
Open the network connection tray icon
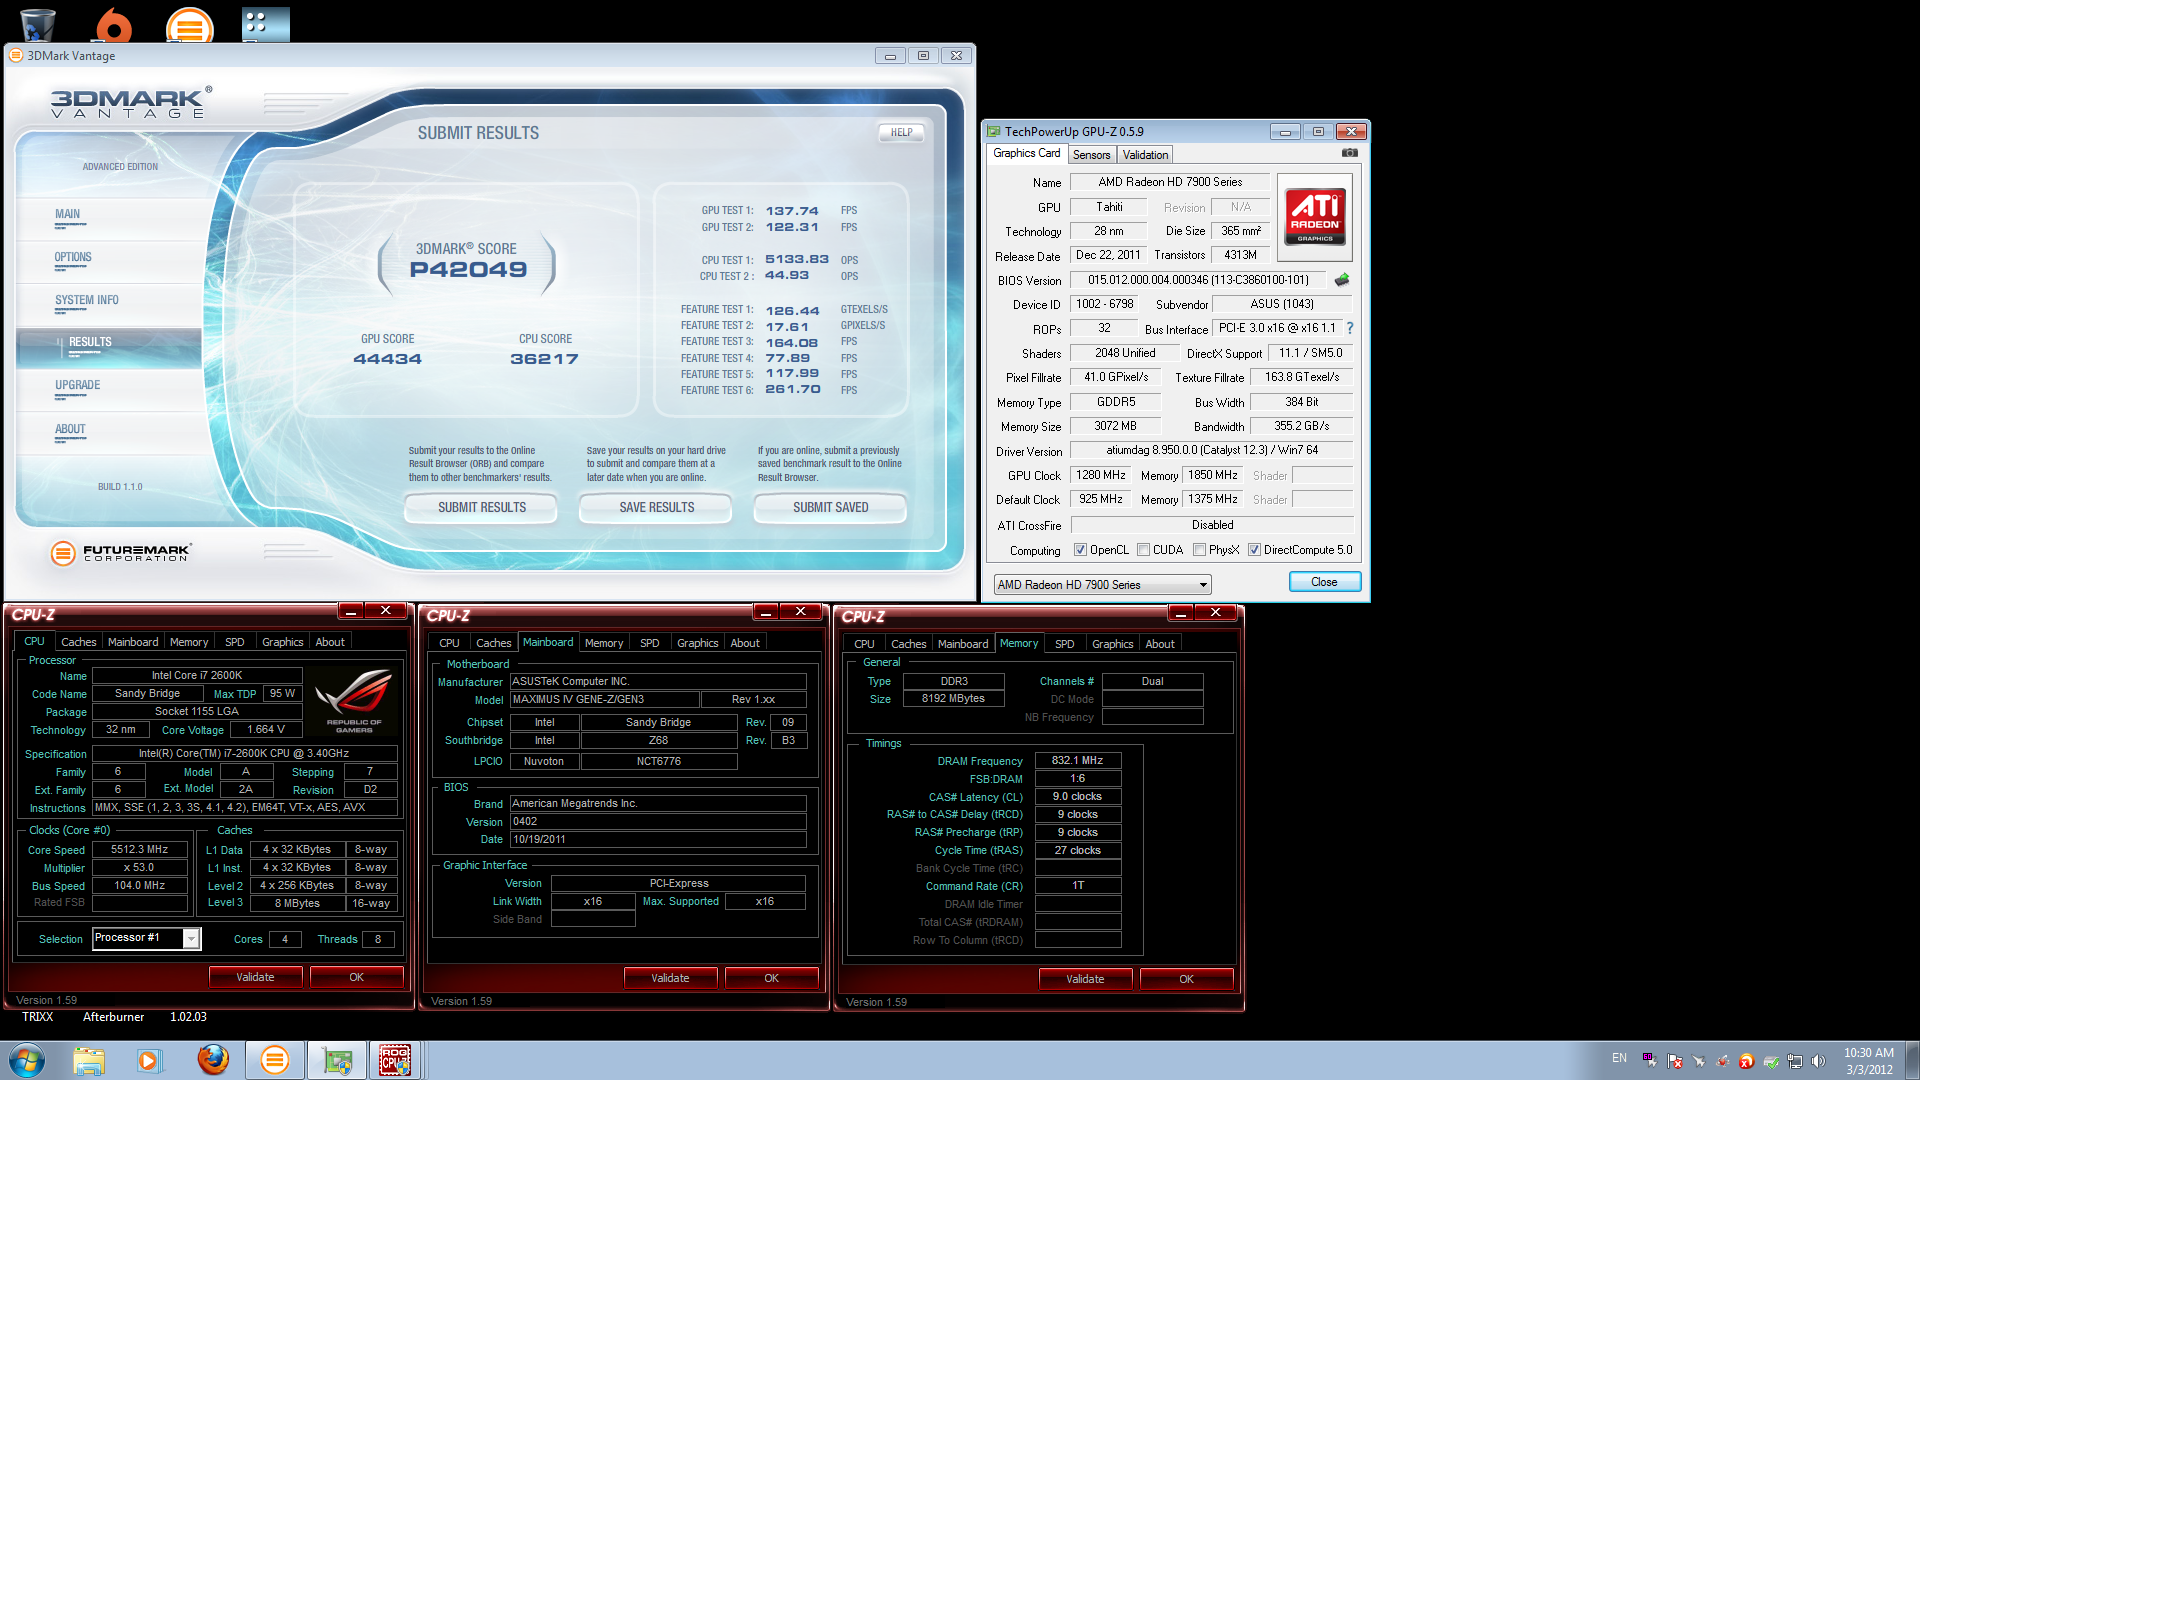[x=1795, y=1061]
